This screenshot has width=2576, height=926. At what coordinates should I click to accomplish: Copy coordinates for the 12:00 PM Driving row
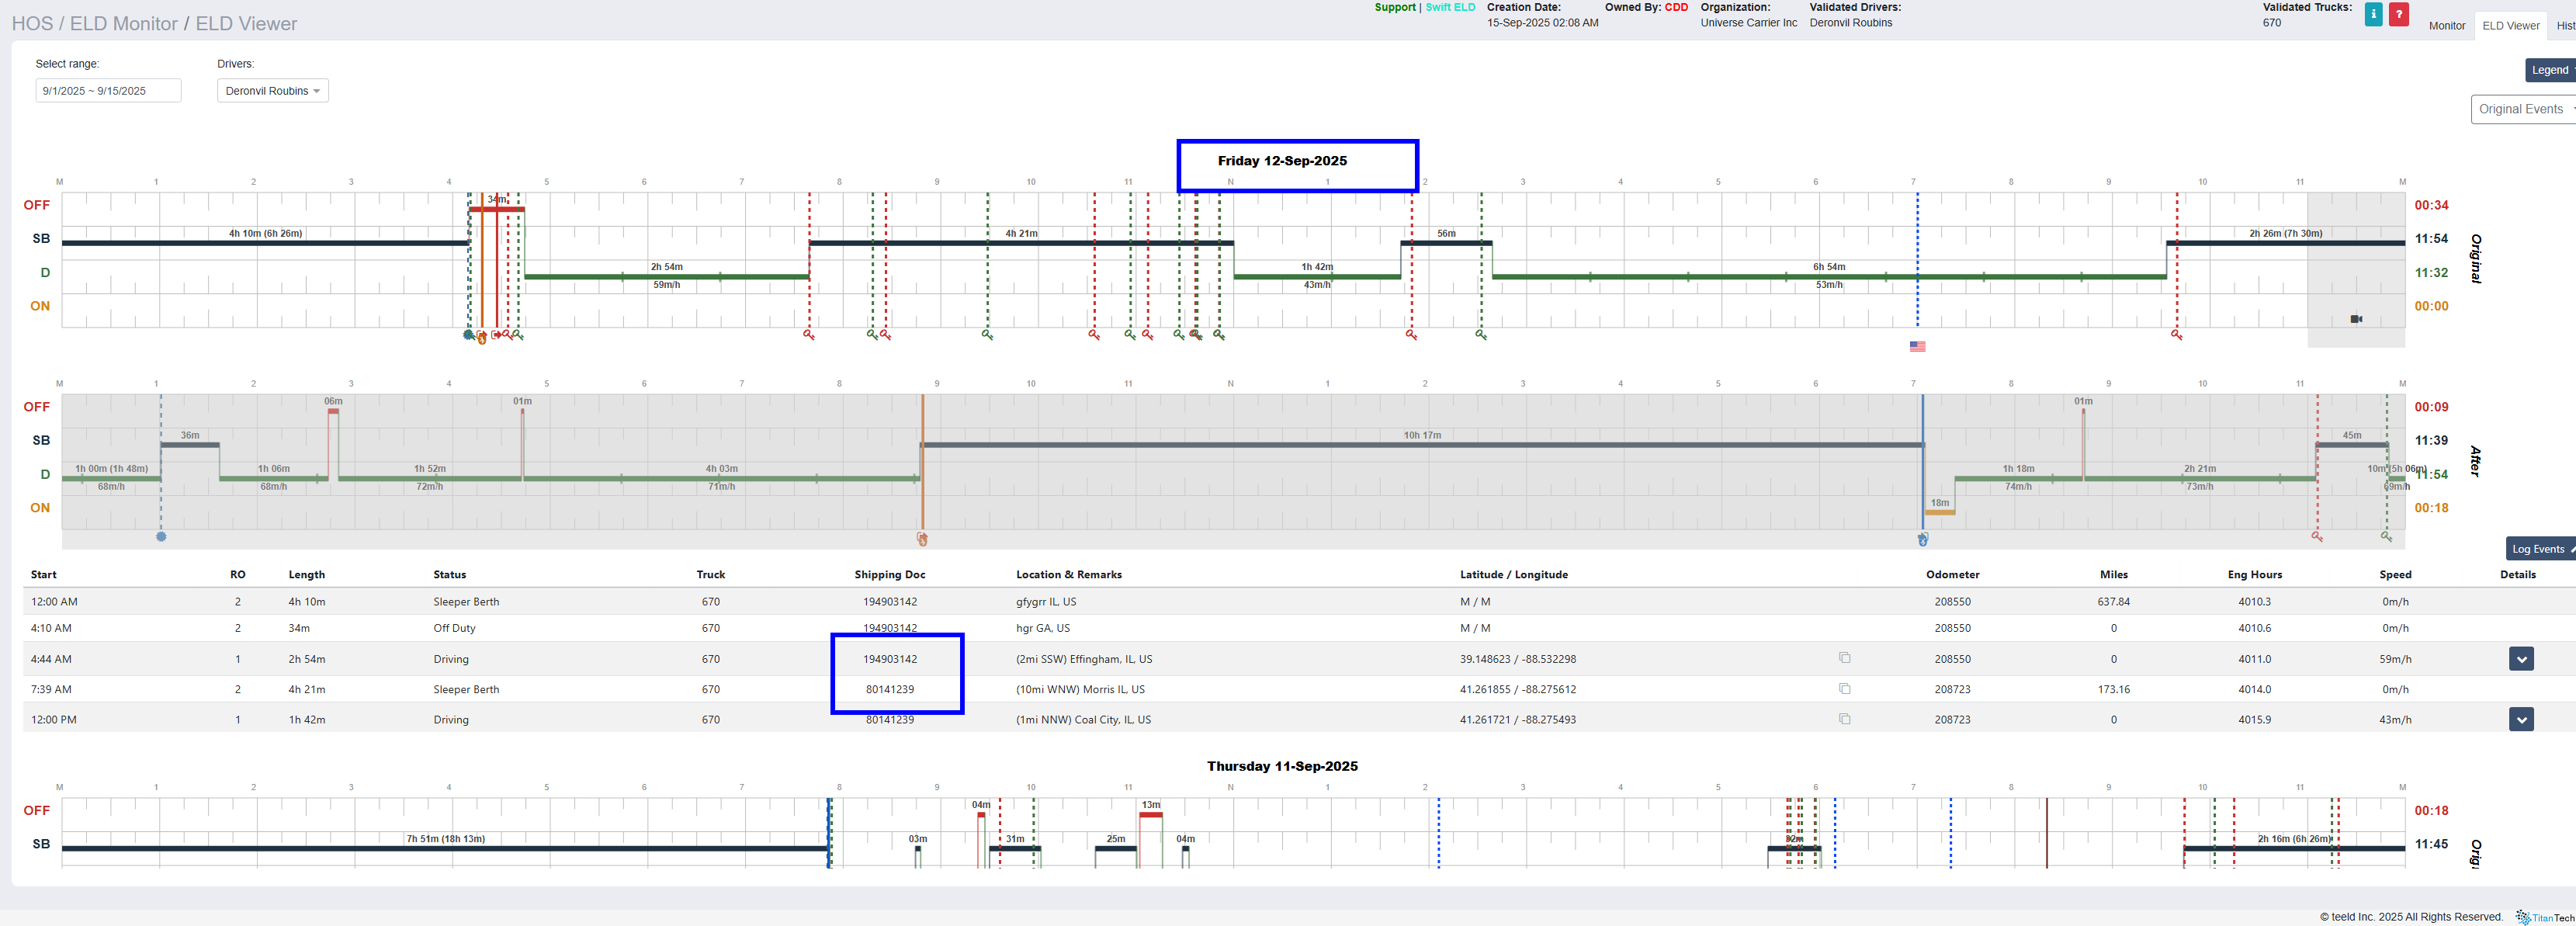[1844, 719]
